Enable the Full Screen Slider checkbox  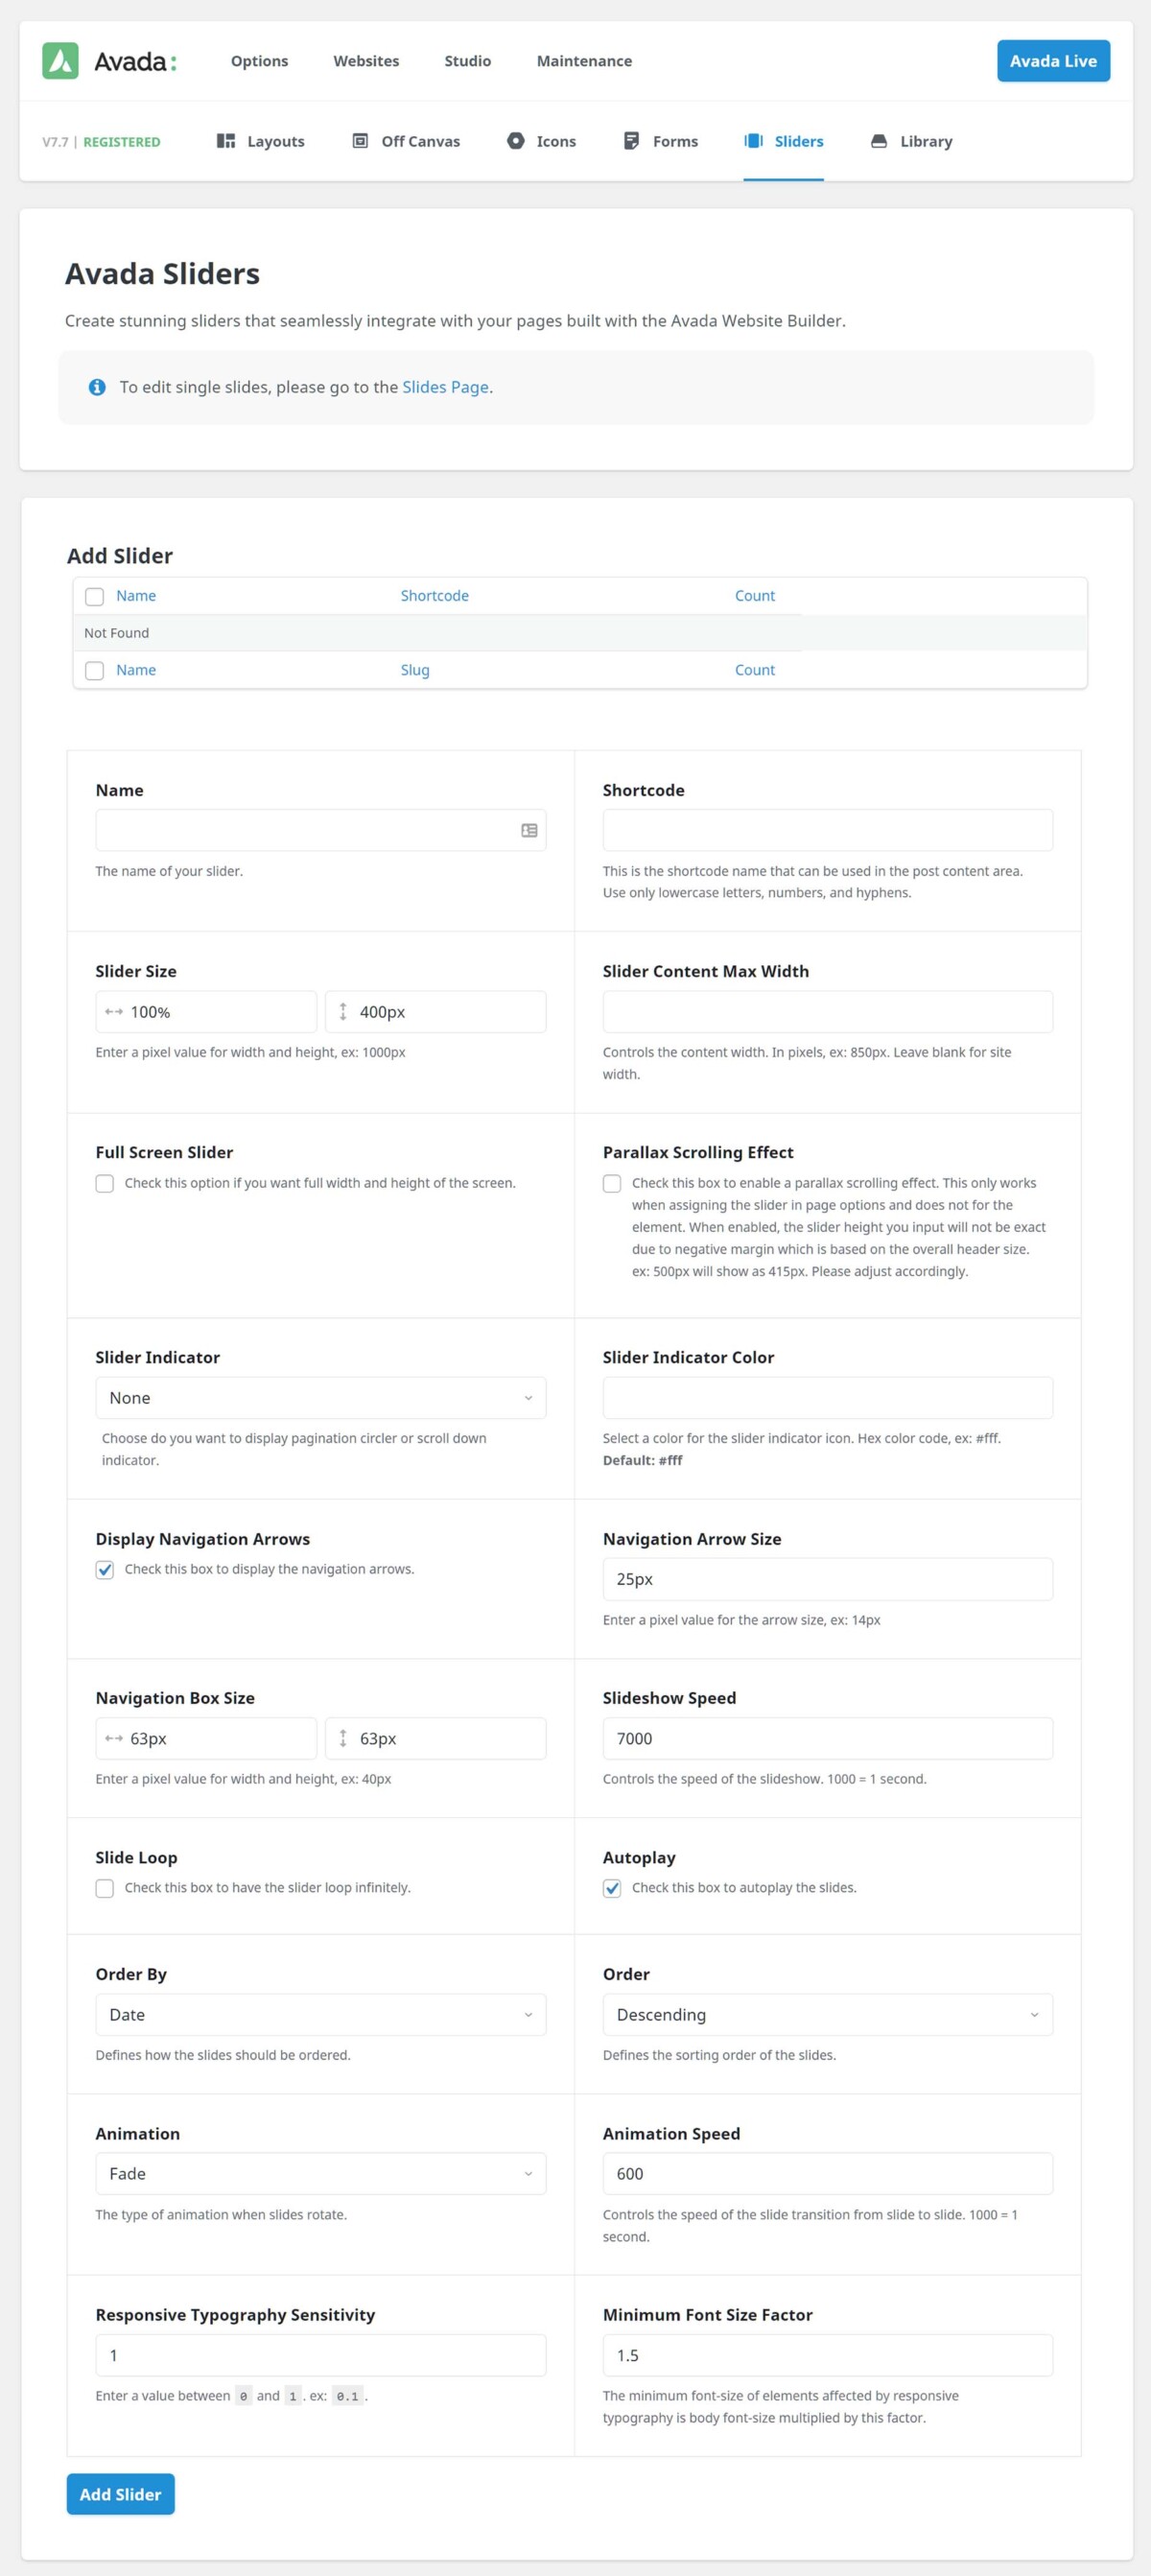[104, 1183]
